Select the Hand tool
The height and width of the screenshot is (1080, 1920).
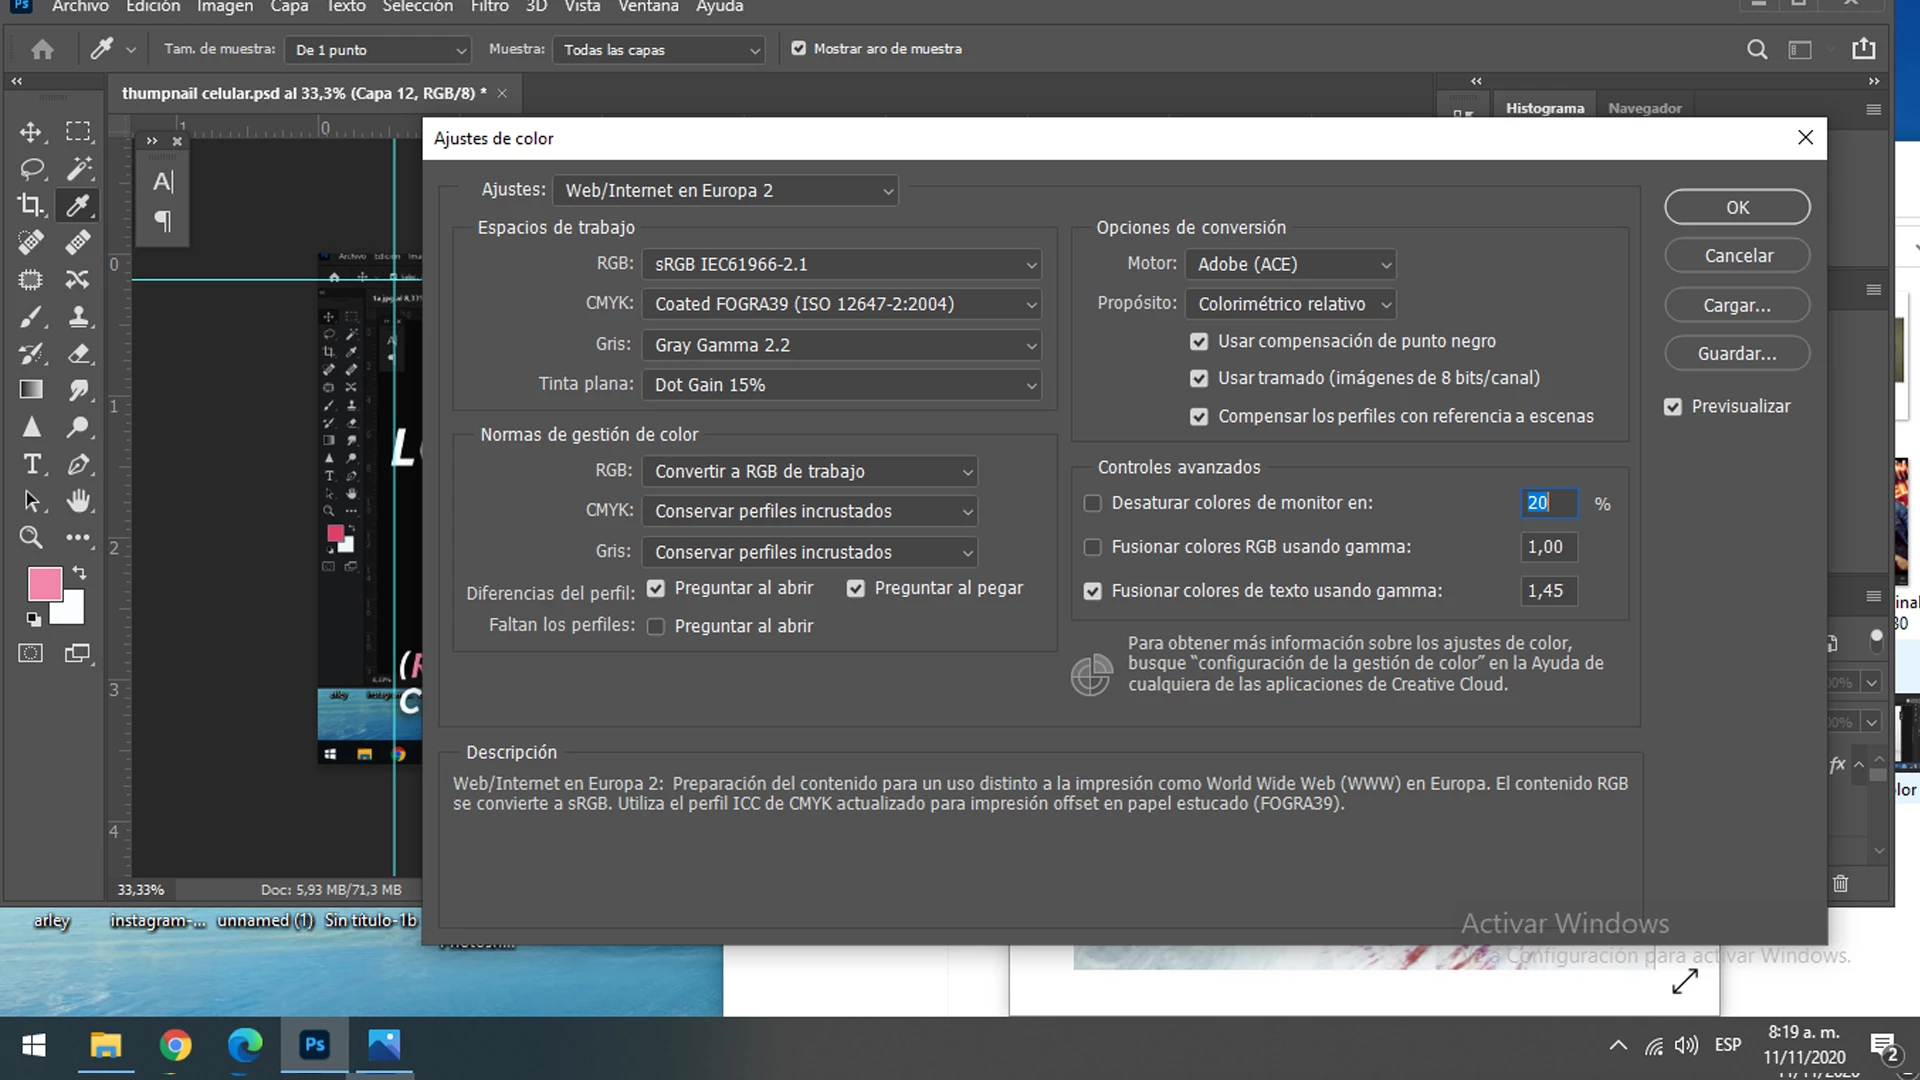79,500
